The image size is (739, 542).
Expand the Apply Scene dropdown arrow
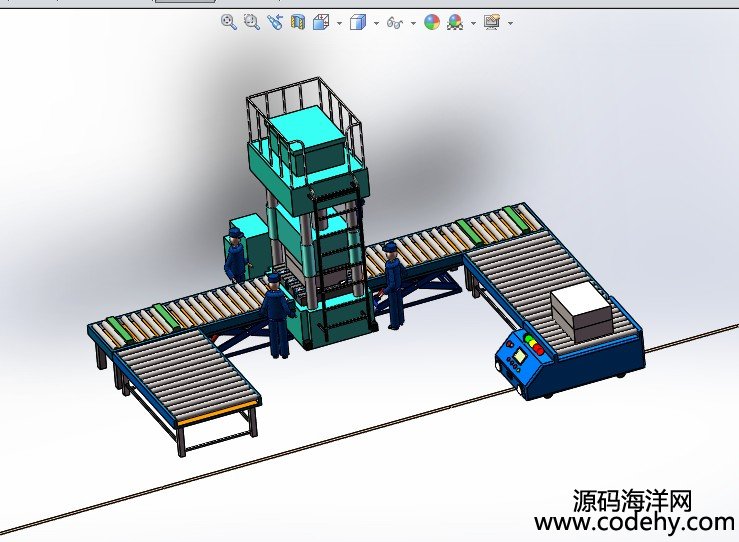(x=473, y=23)
